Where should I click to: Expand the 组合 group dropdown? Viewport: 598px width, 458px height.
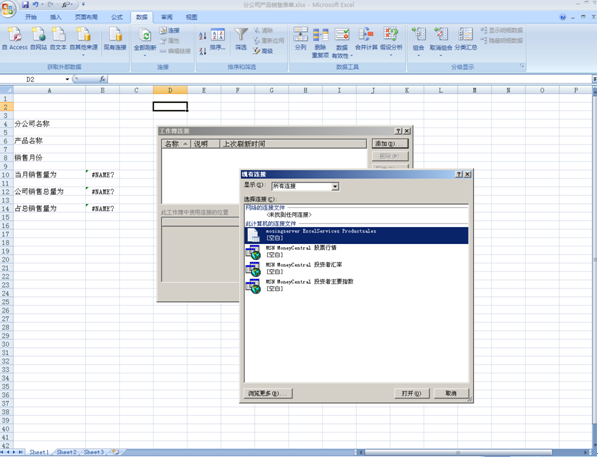pos(418,56)
